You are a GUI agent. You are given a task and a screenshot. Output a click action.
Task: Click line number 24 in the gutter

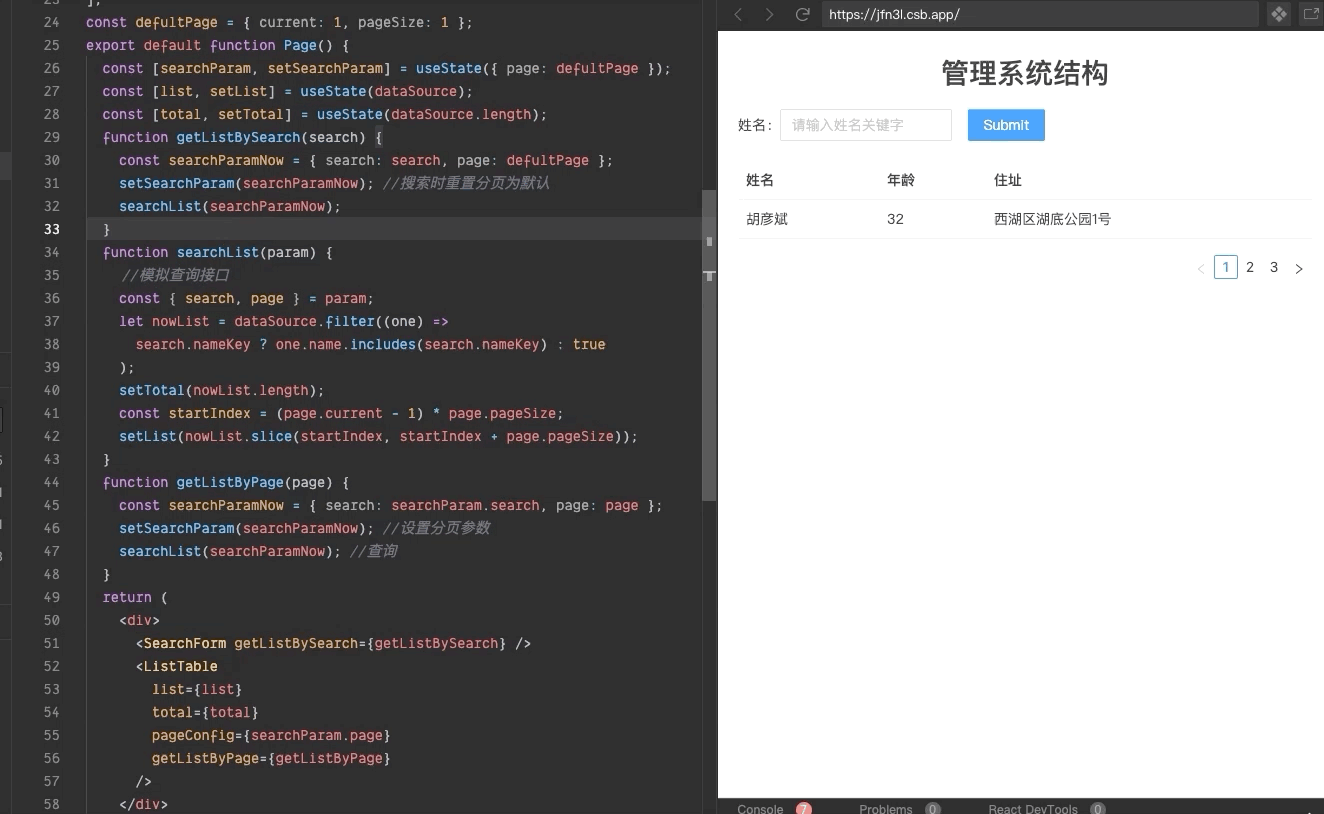[51, 22]
